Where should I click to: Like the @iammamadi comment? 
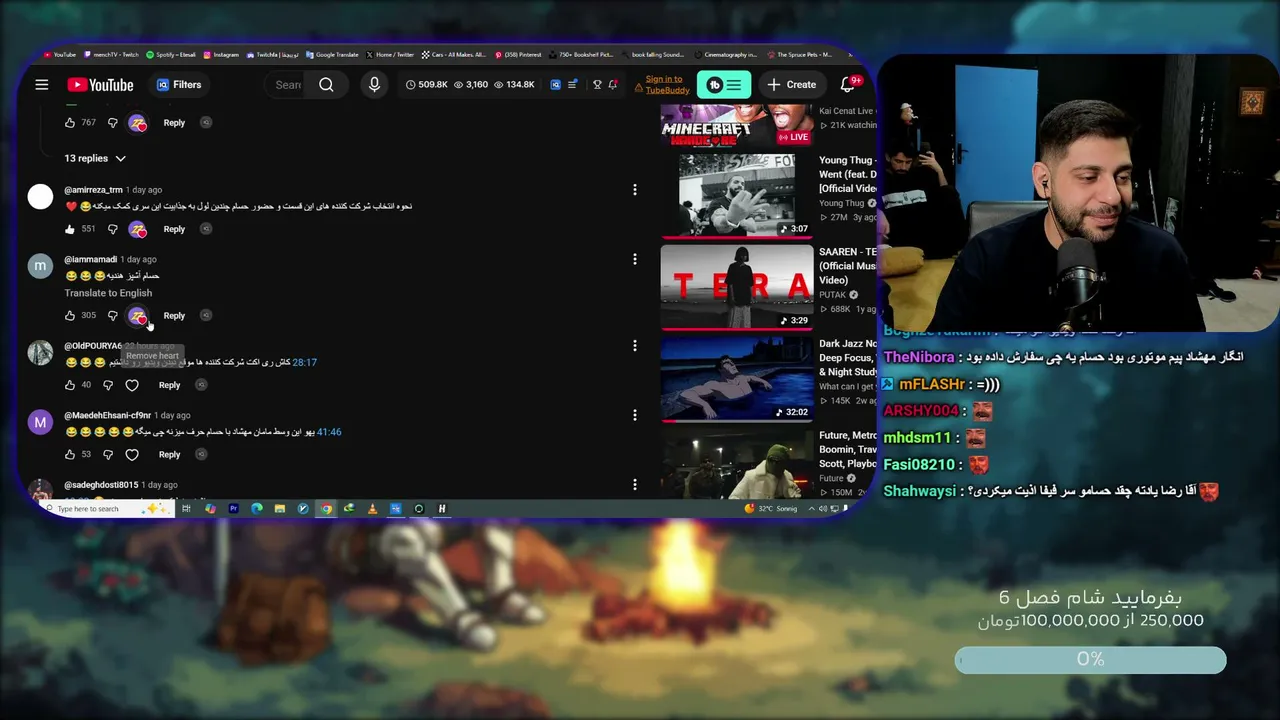pyautogui.click(x=70, y=316)
